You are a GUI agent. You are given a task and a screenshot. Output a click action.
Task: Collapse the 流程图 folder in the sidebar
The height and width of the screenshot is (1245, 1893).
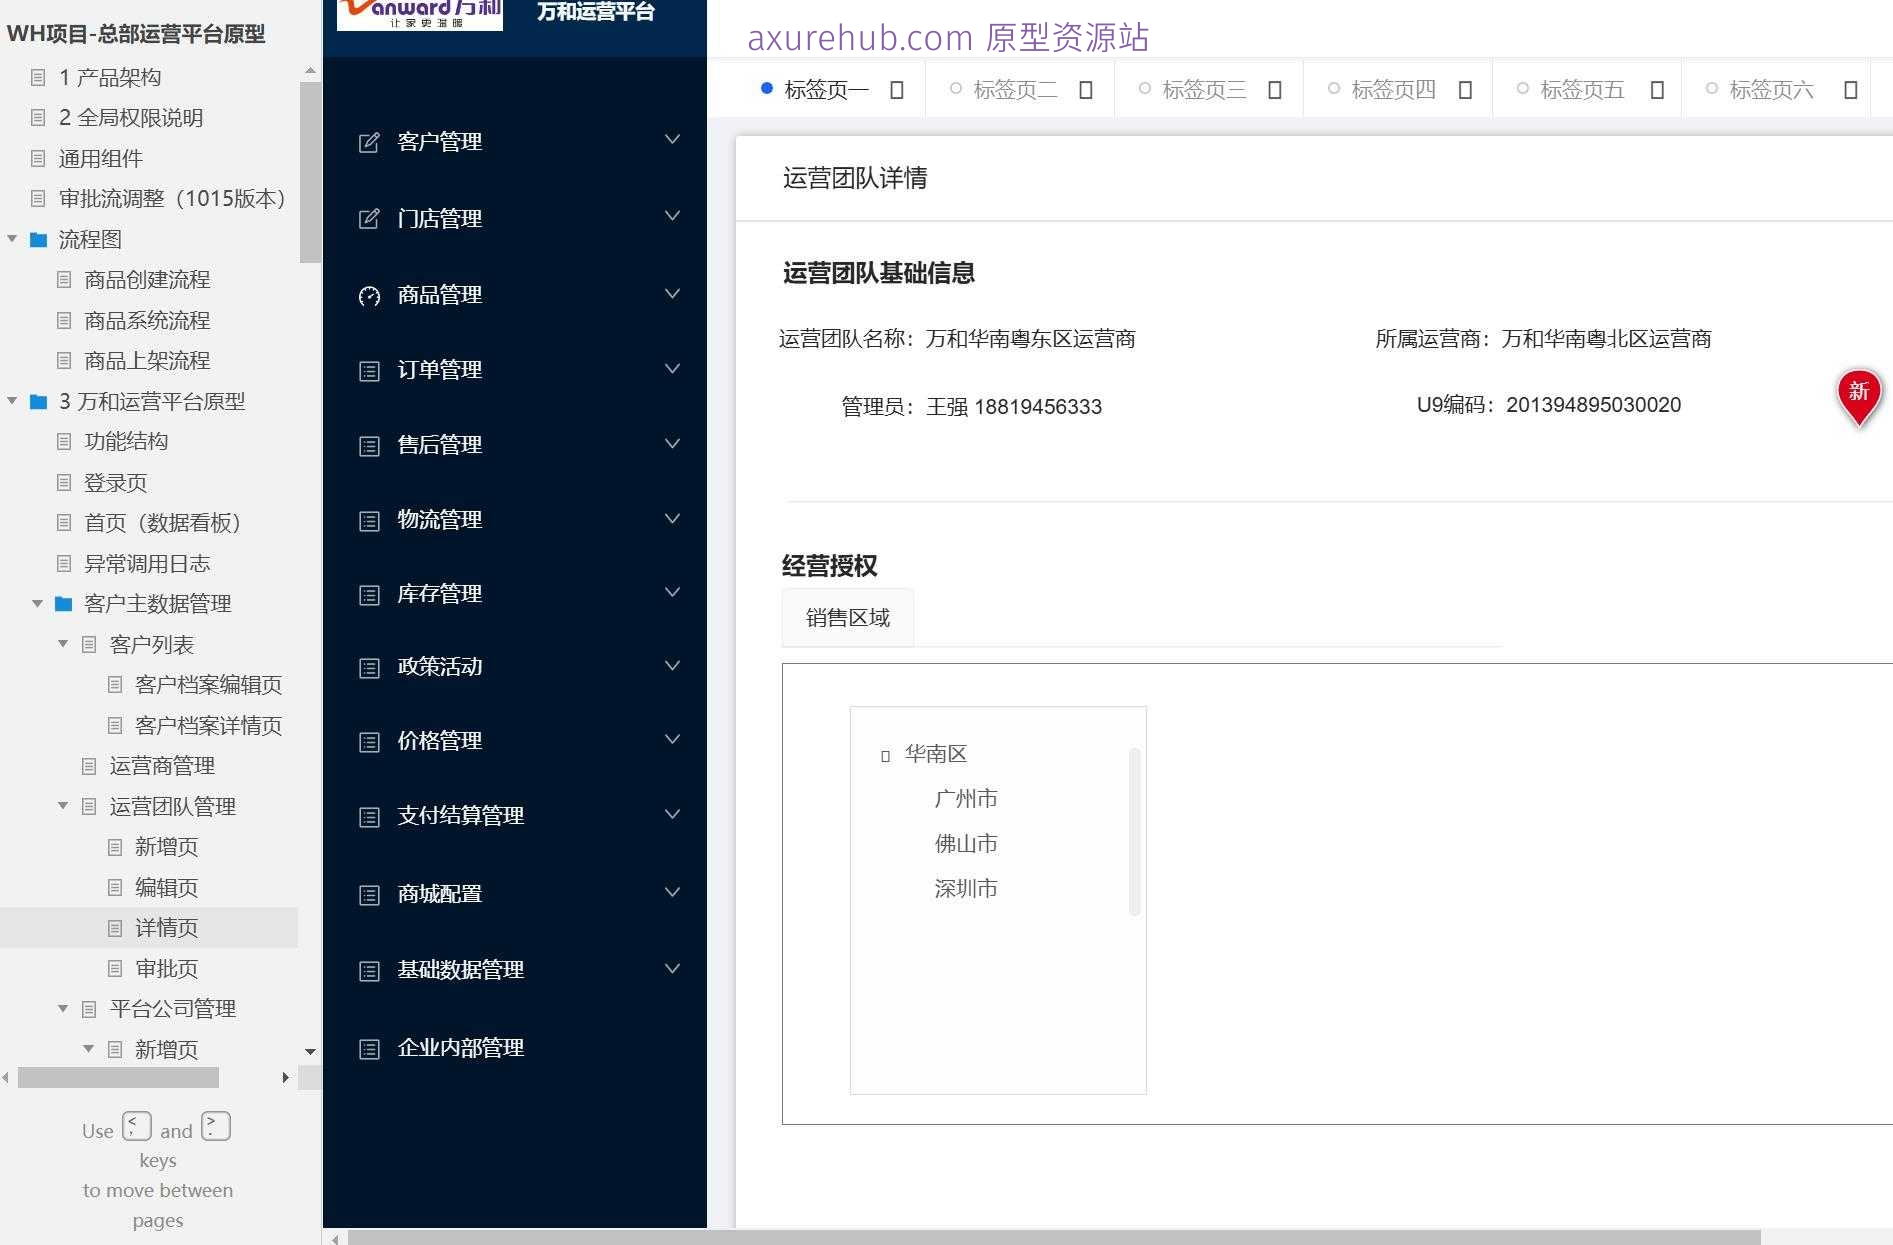tap(12, 239)
